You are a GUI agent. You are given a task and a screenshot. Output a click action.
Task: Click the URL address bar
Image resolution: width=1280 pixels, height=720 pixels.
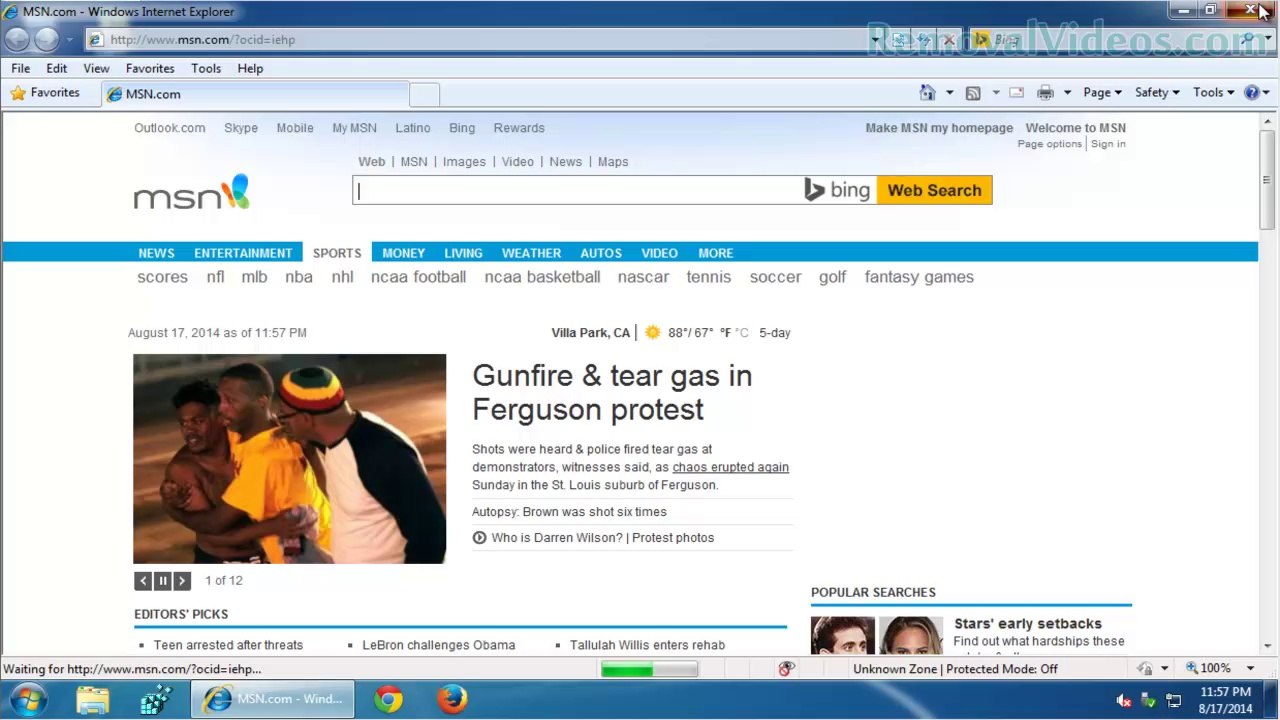pos(477,40)
